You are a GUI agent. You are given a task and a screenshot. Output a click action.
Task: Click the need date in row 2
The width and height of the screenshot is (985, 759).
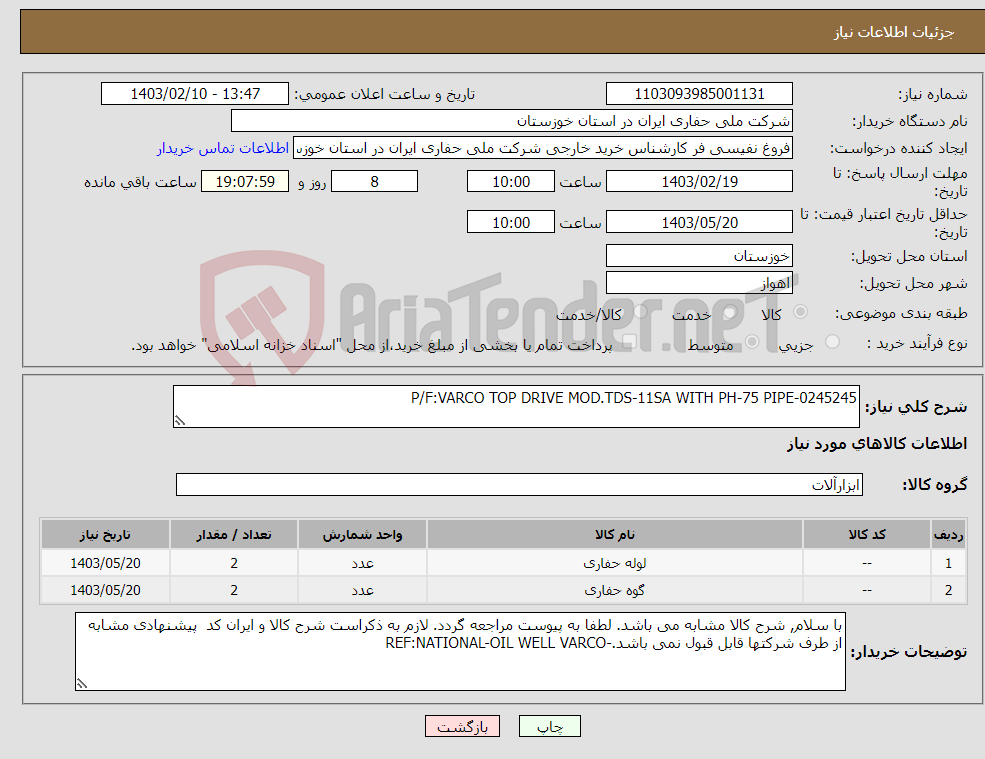click(x=105, y=590)
